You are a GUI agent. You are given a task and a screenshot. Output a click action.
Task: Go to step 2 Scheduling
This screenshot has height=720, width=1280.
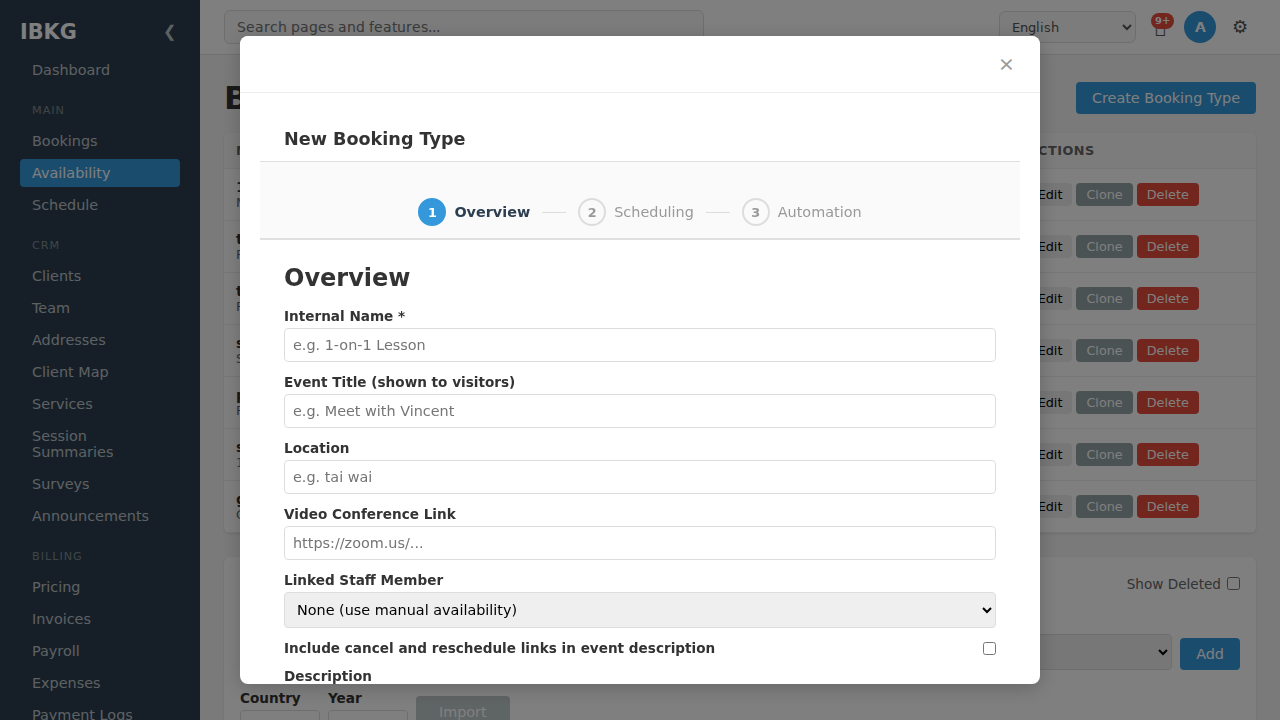point(636,212)
